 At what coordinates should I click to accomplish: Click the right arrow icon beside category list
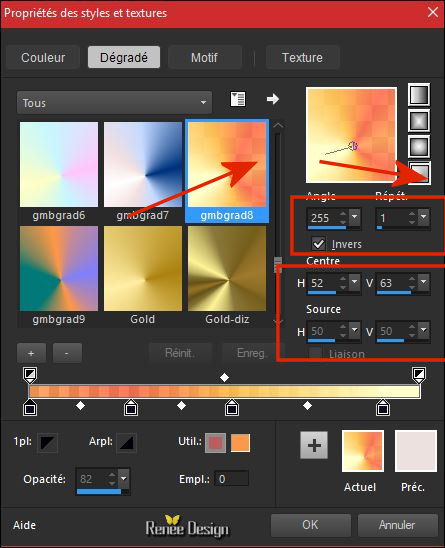[273, 99]
